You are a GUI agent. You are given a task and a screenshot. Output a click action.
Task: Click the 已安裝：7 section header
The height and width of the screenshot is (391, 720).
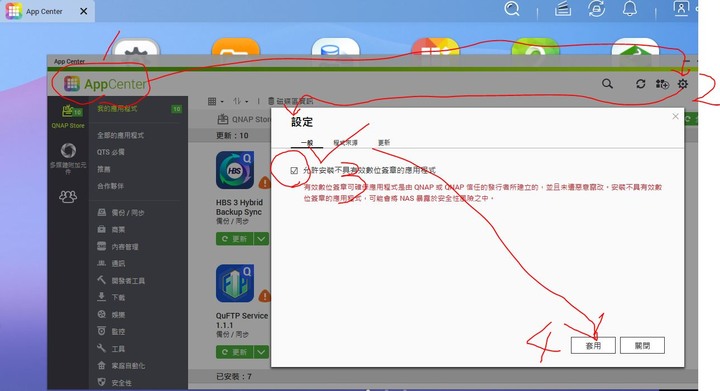click(234, 376)
